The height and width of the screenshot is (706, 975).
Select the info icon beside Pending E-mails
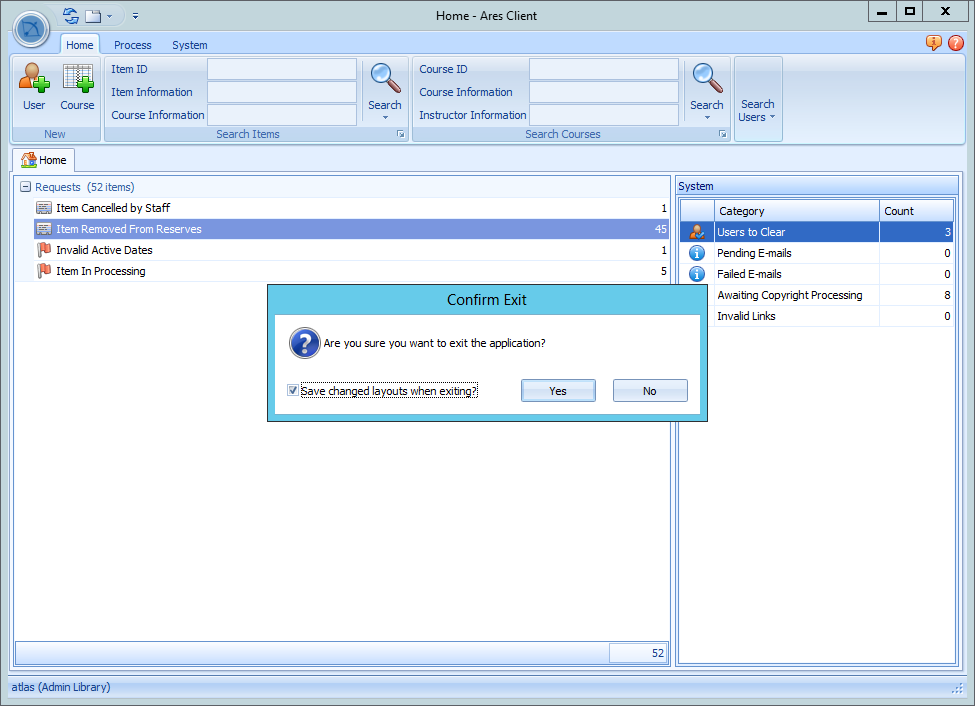coord(696,253)
